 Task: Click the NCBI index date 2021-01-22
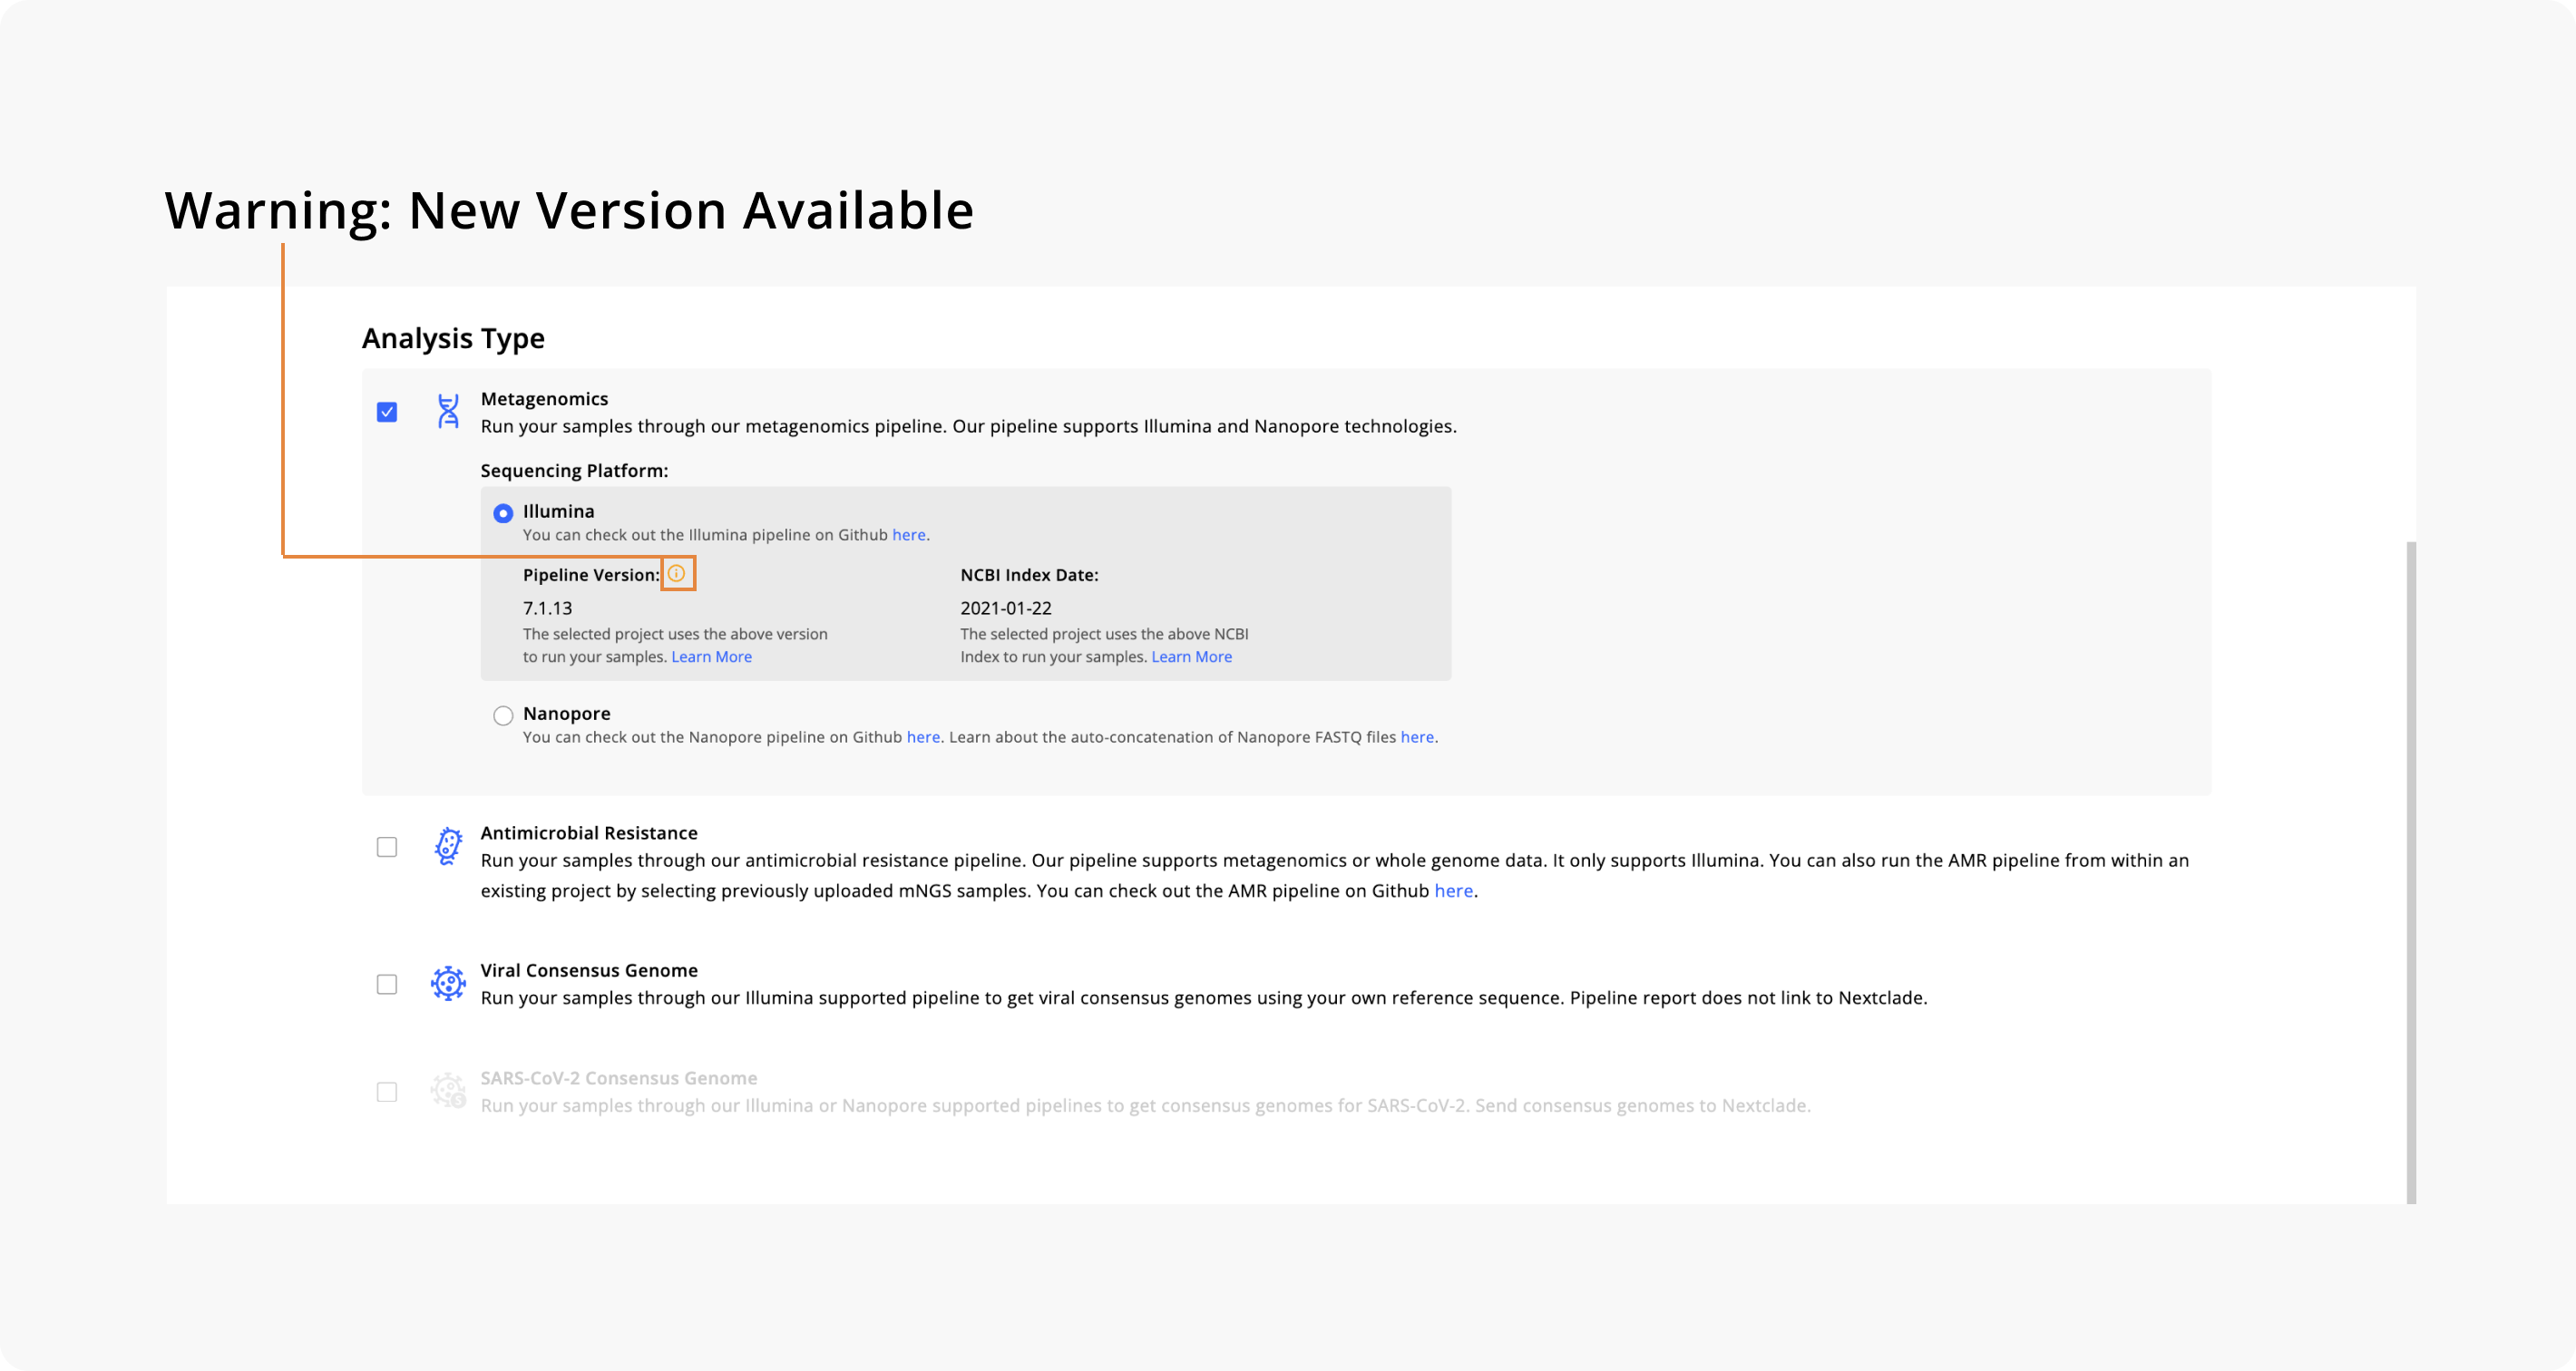(1006, 608)
